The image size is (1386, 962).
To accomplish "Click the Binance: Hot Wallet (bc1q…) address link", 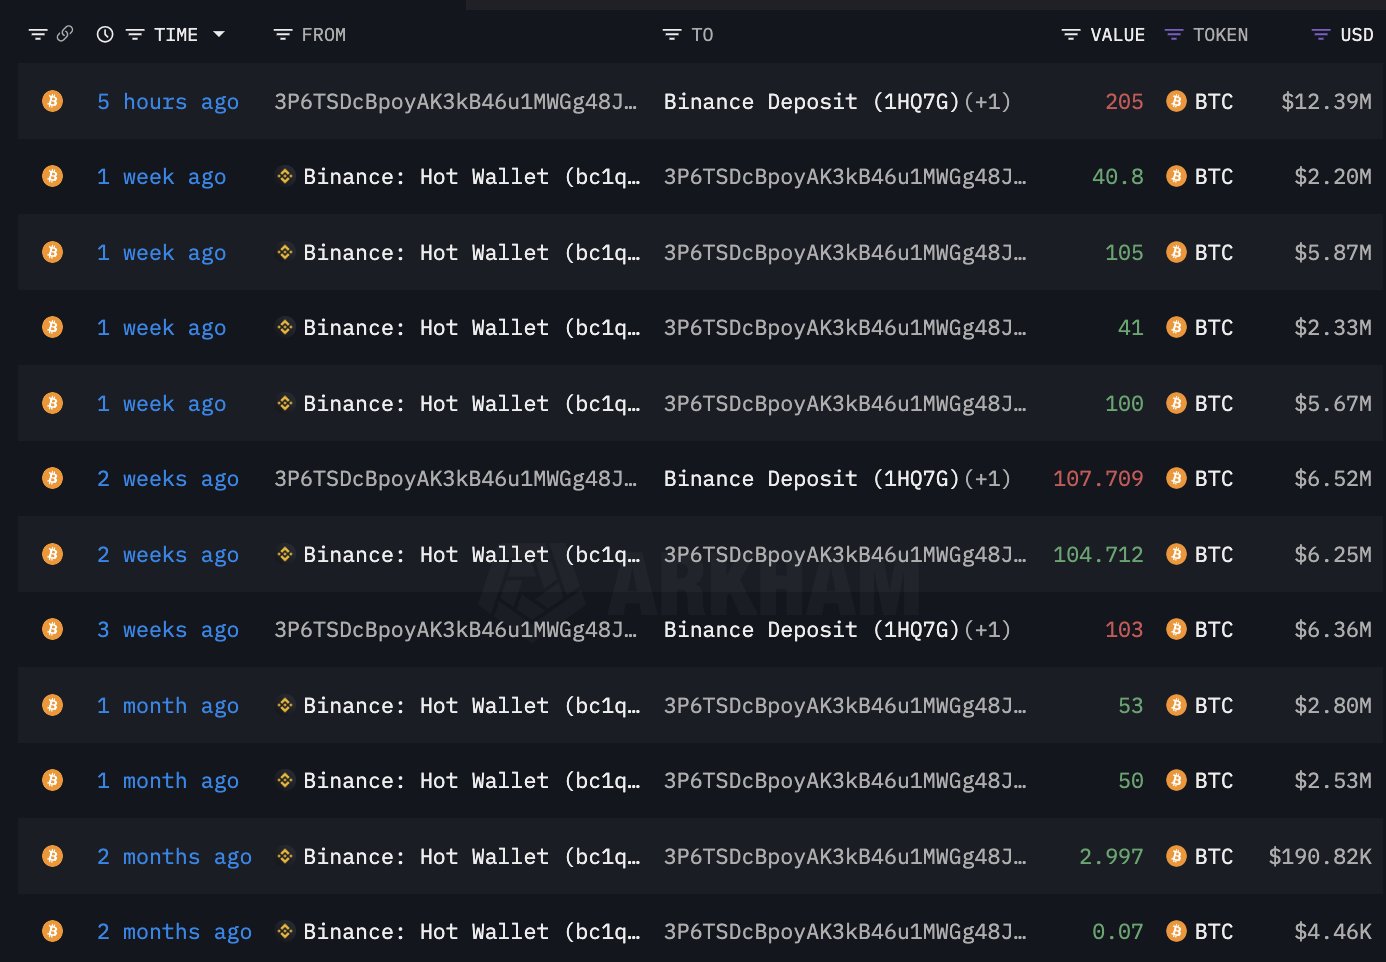I will point(458,176).
